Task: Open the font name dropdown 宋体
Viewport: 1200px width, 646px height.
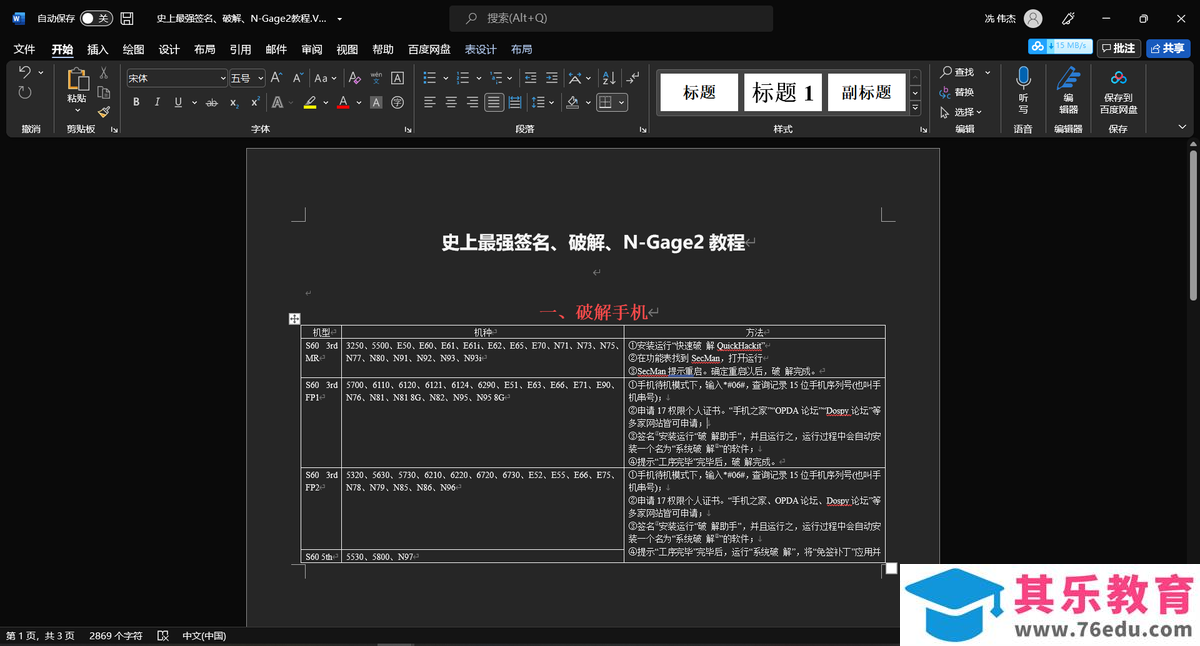Action: [x=222, y=78]
